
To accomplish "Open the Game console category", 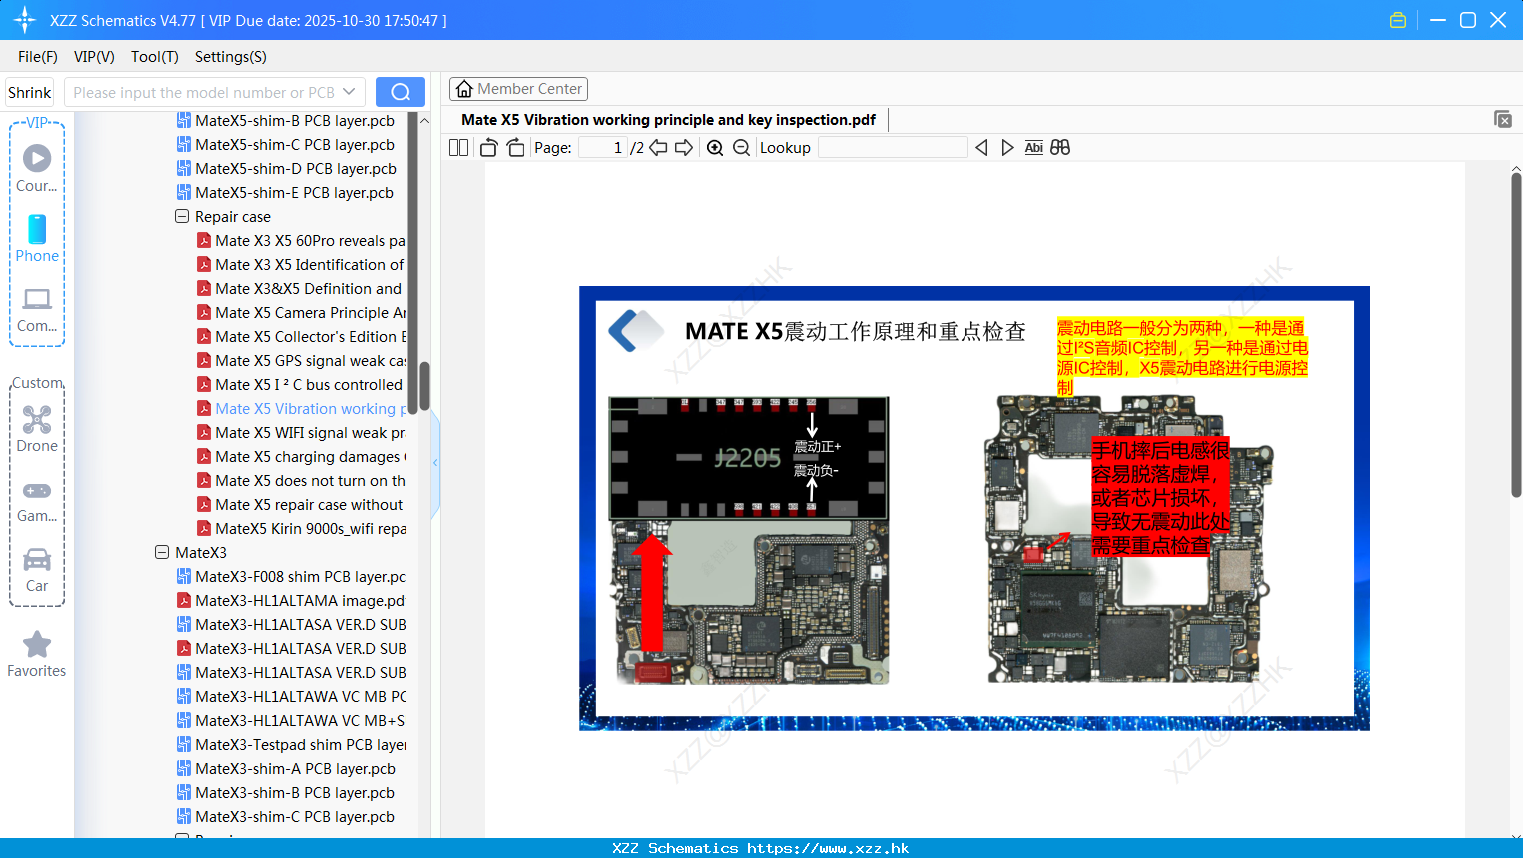I will pyautogui.click(x=37, y=500).
